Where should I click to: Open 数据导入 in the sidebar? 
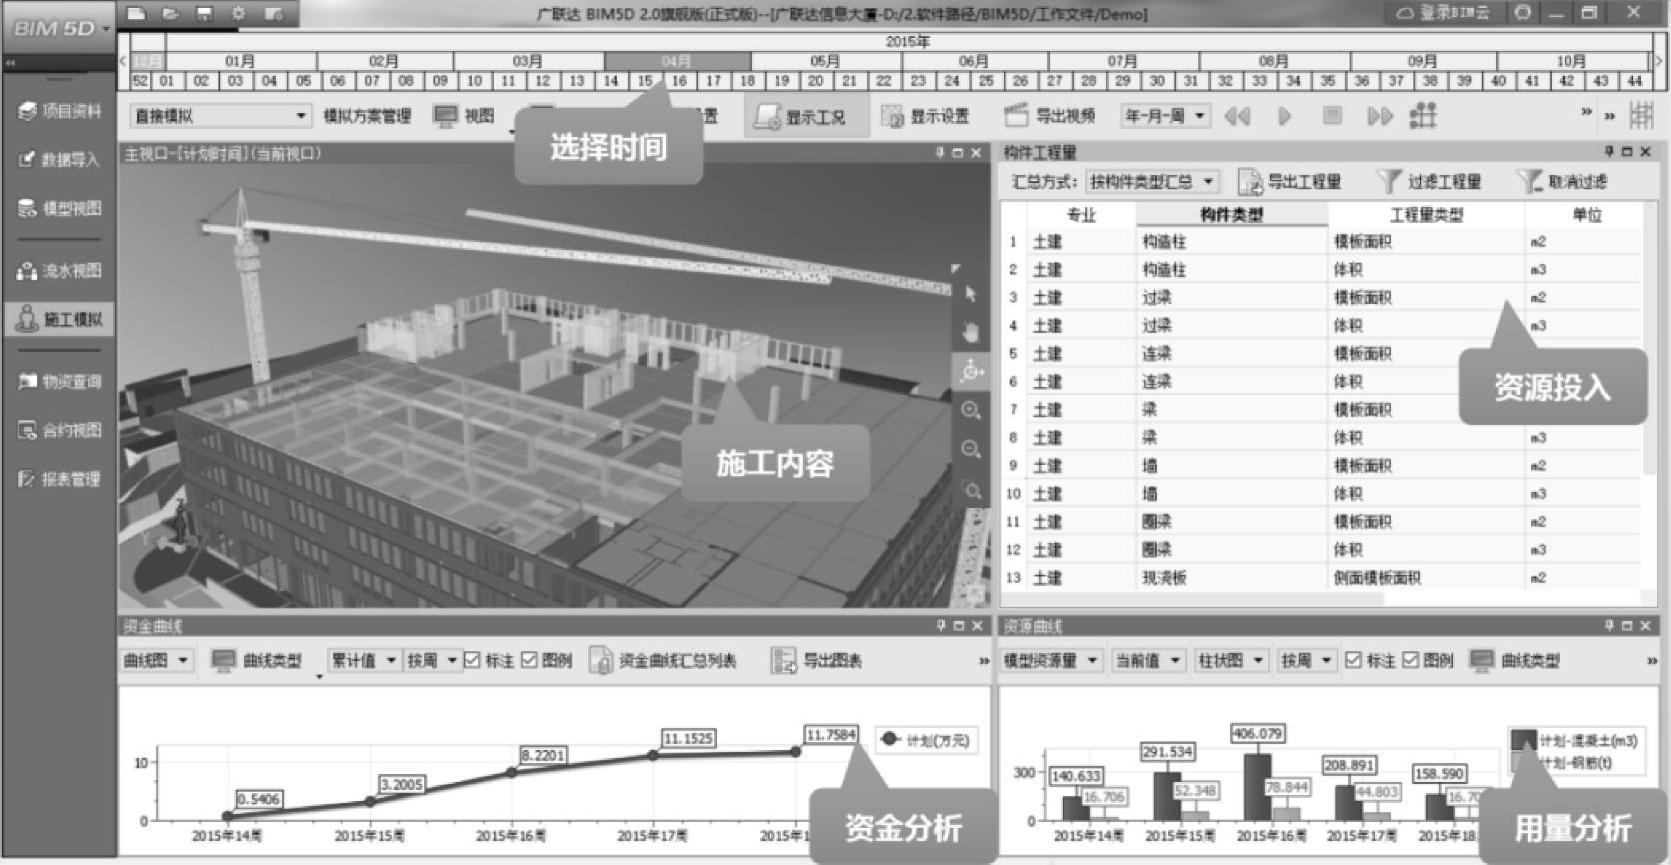60,159
